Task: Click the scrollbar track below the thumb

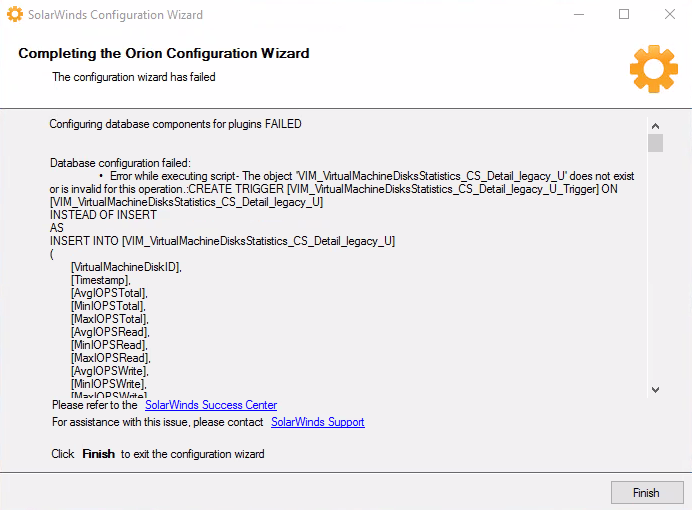Action: click(655, 267)
